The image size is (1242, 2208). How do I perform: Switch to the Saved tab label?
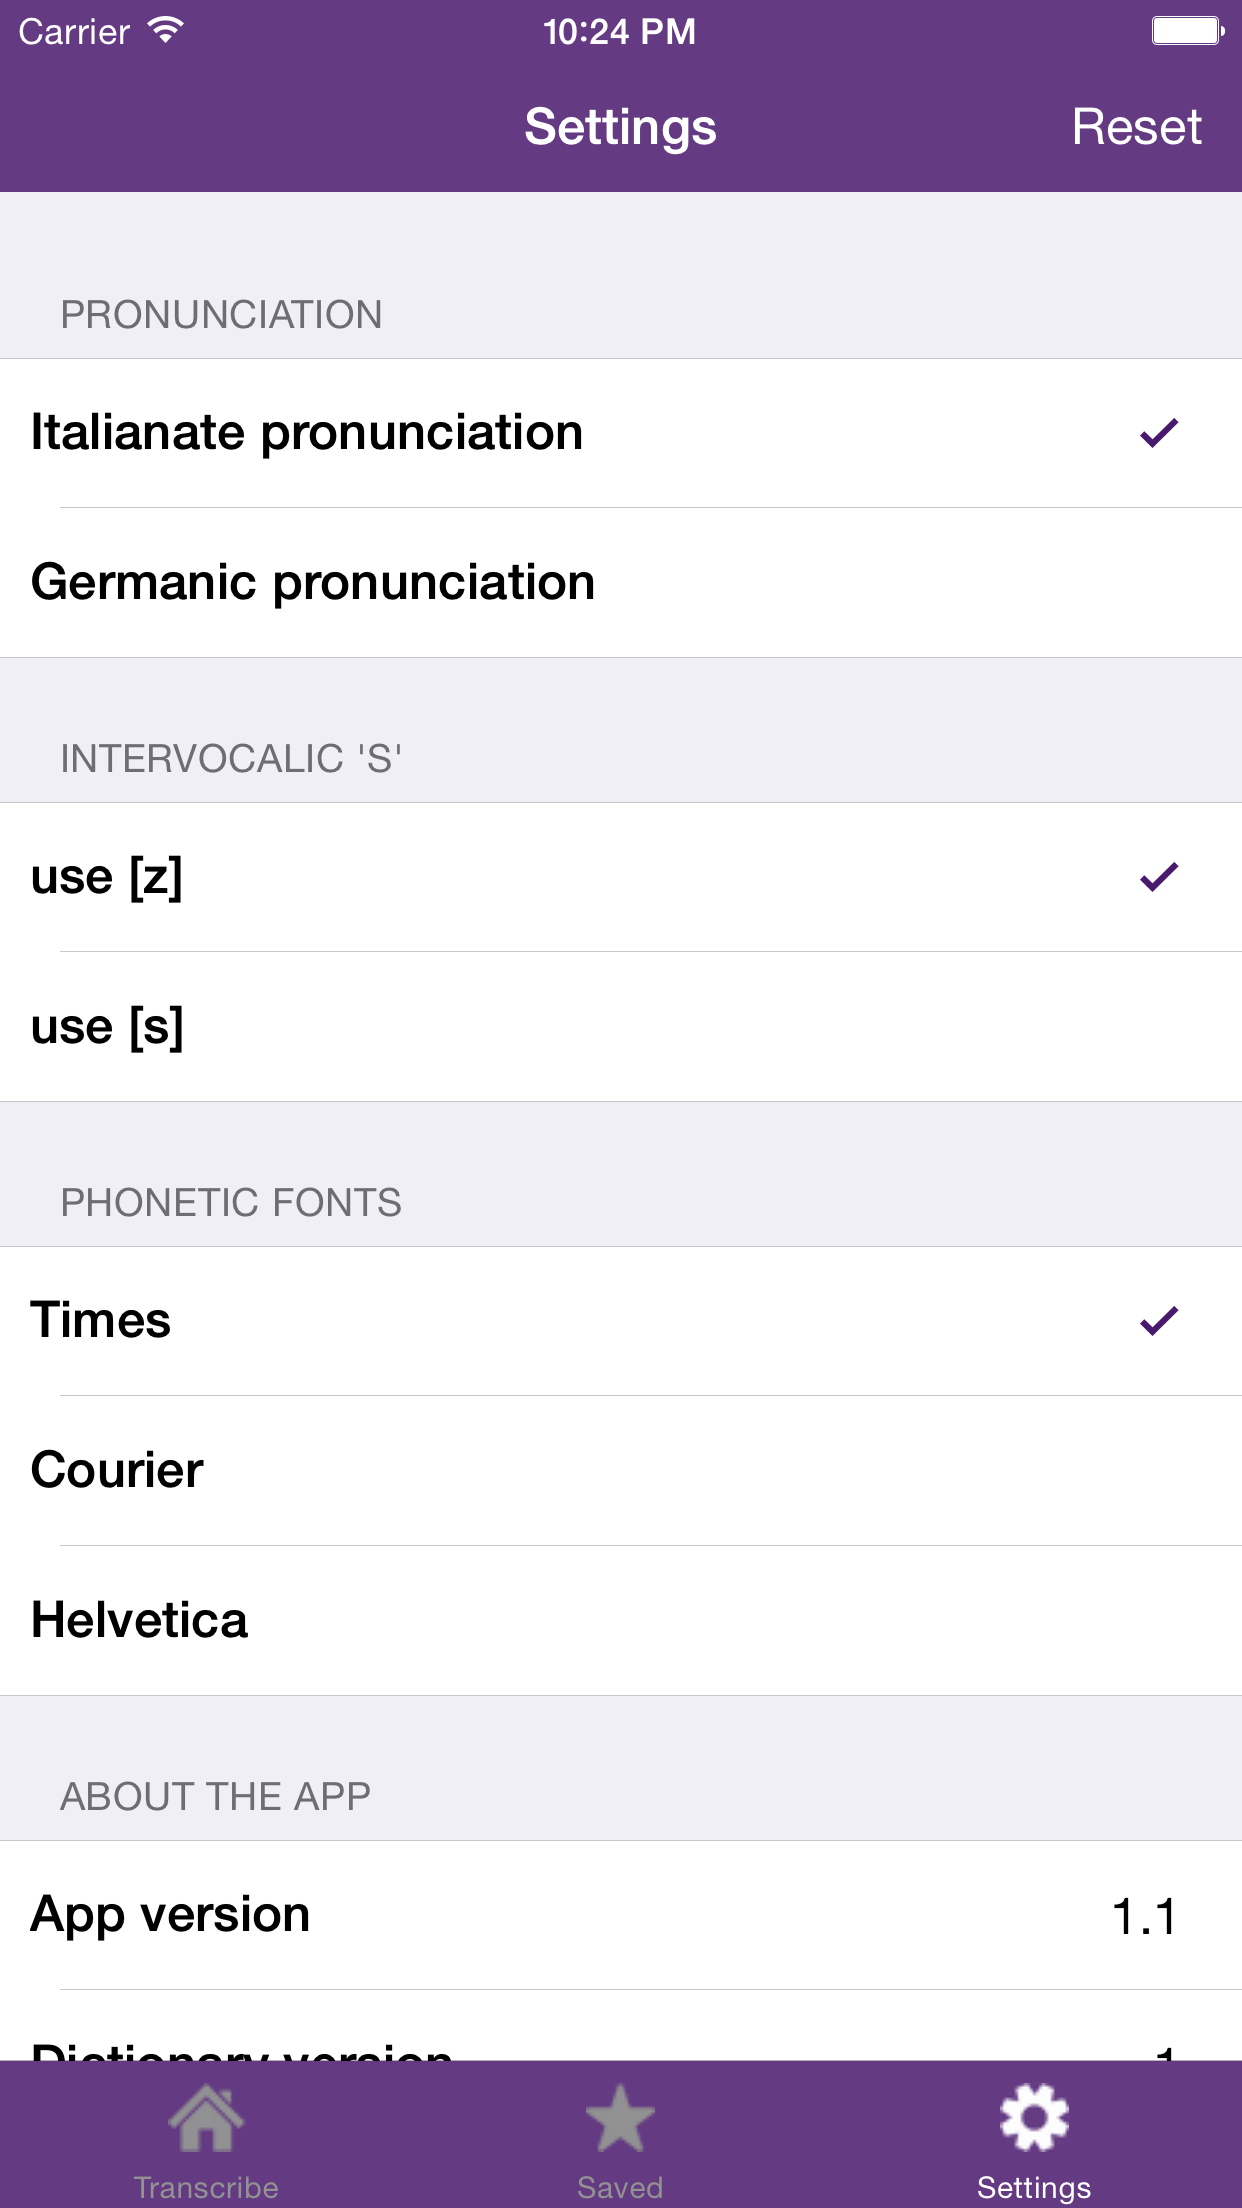(620, 2187)
